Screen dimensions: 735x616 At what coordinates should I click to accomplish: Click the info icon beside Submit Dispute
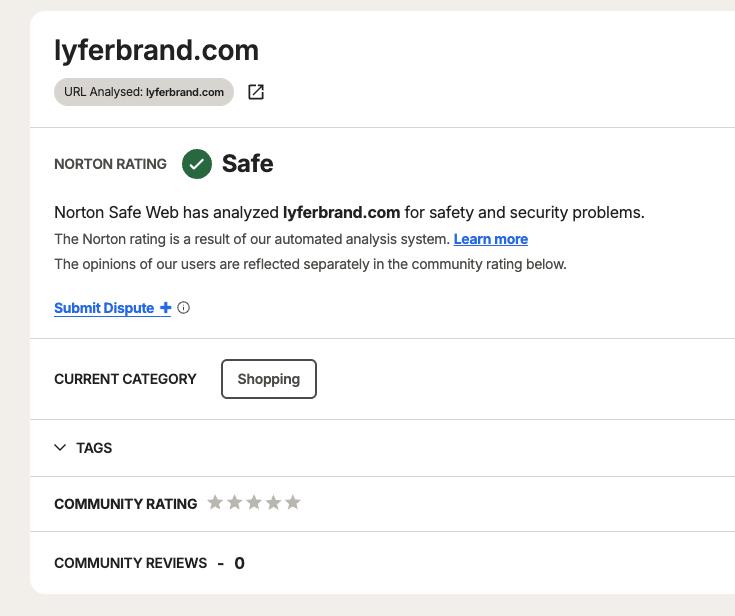point(184,308)
